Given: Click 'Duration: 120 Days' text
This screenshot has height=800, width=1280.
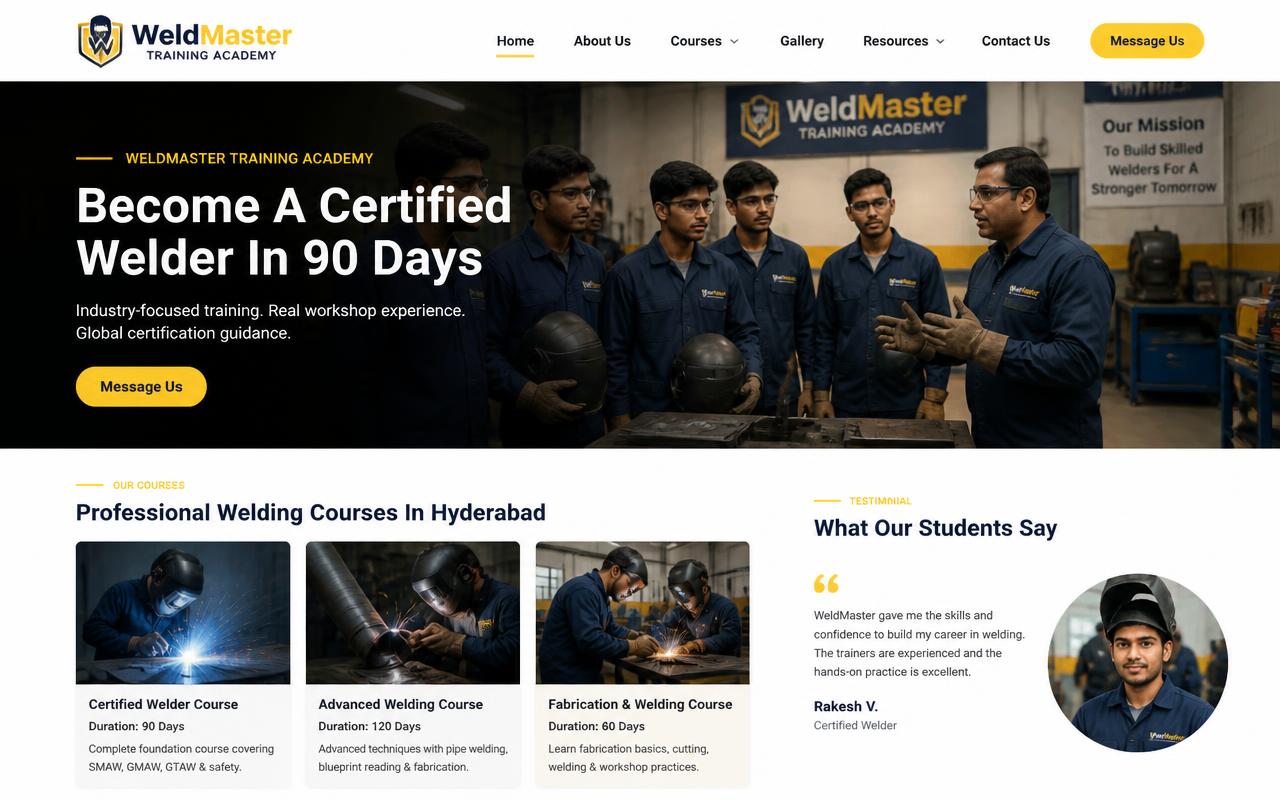Looking at the screenshot, I should pyautogui.click(x=370, y=726).
